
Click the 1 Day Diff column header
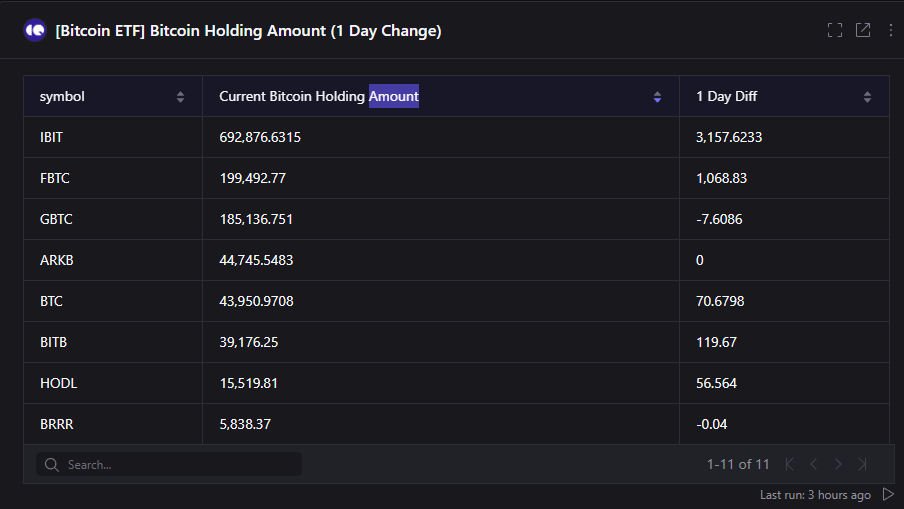726,96
